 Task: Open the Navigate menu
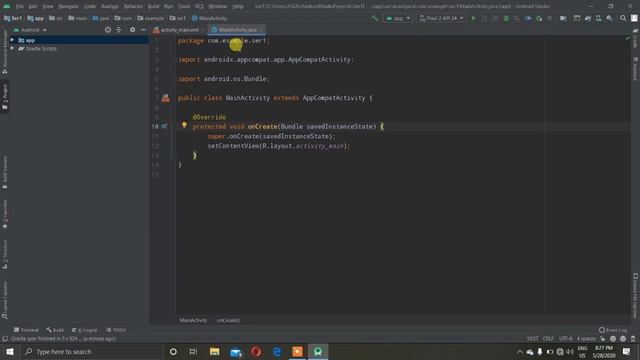[x=68, y=6]
